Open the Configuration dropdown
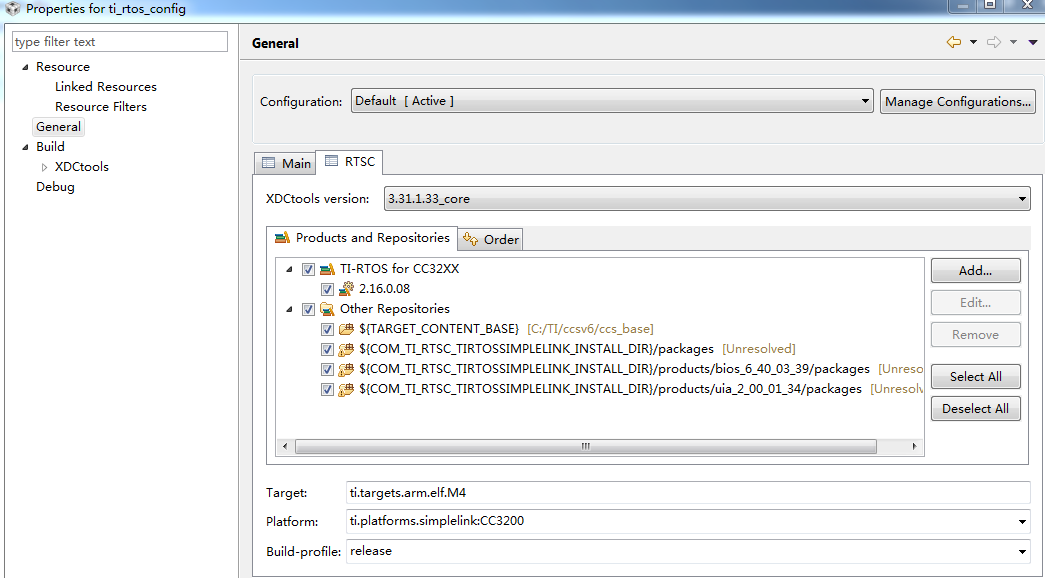Image resolution: width=1045 pixels, height=578 pixels. click(x=612, y=101)
